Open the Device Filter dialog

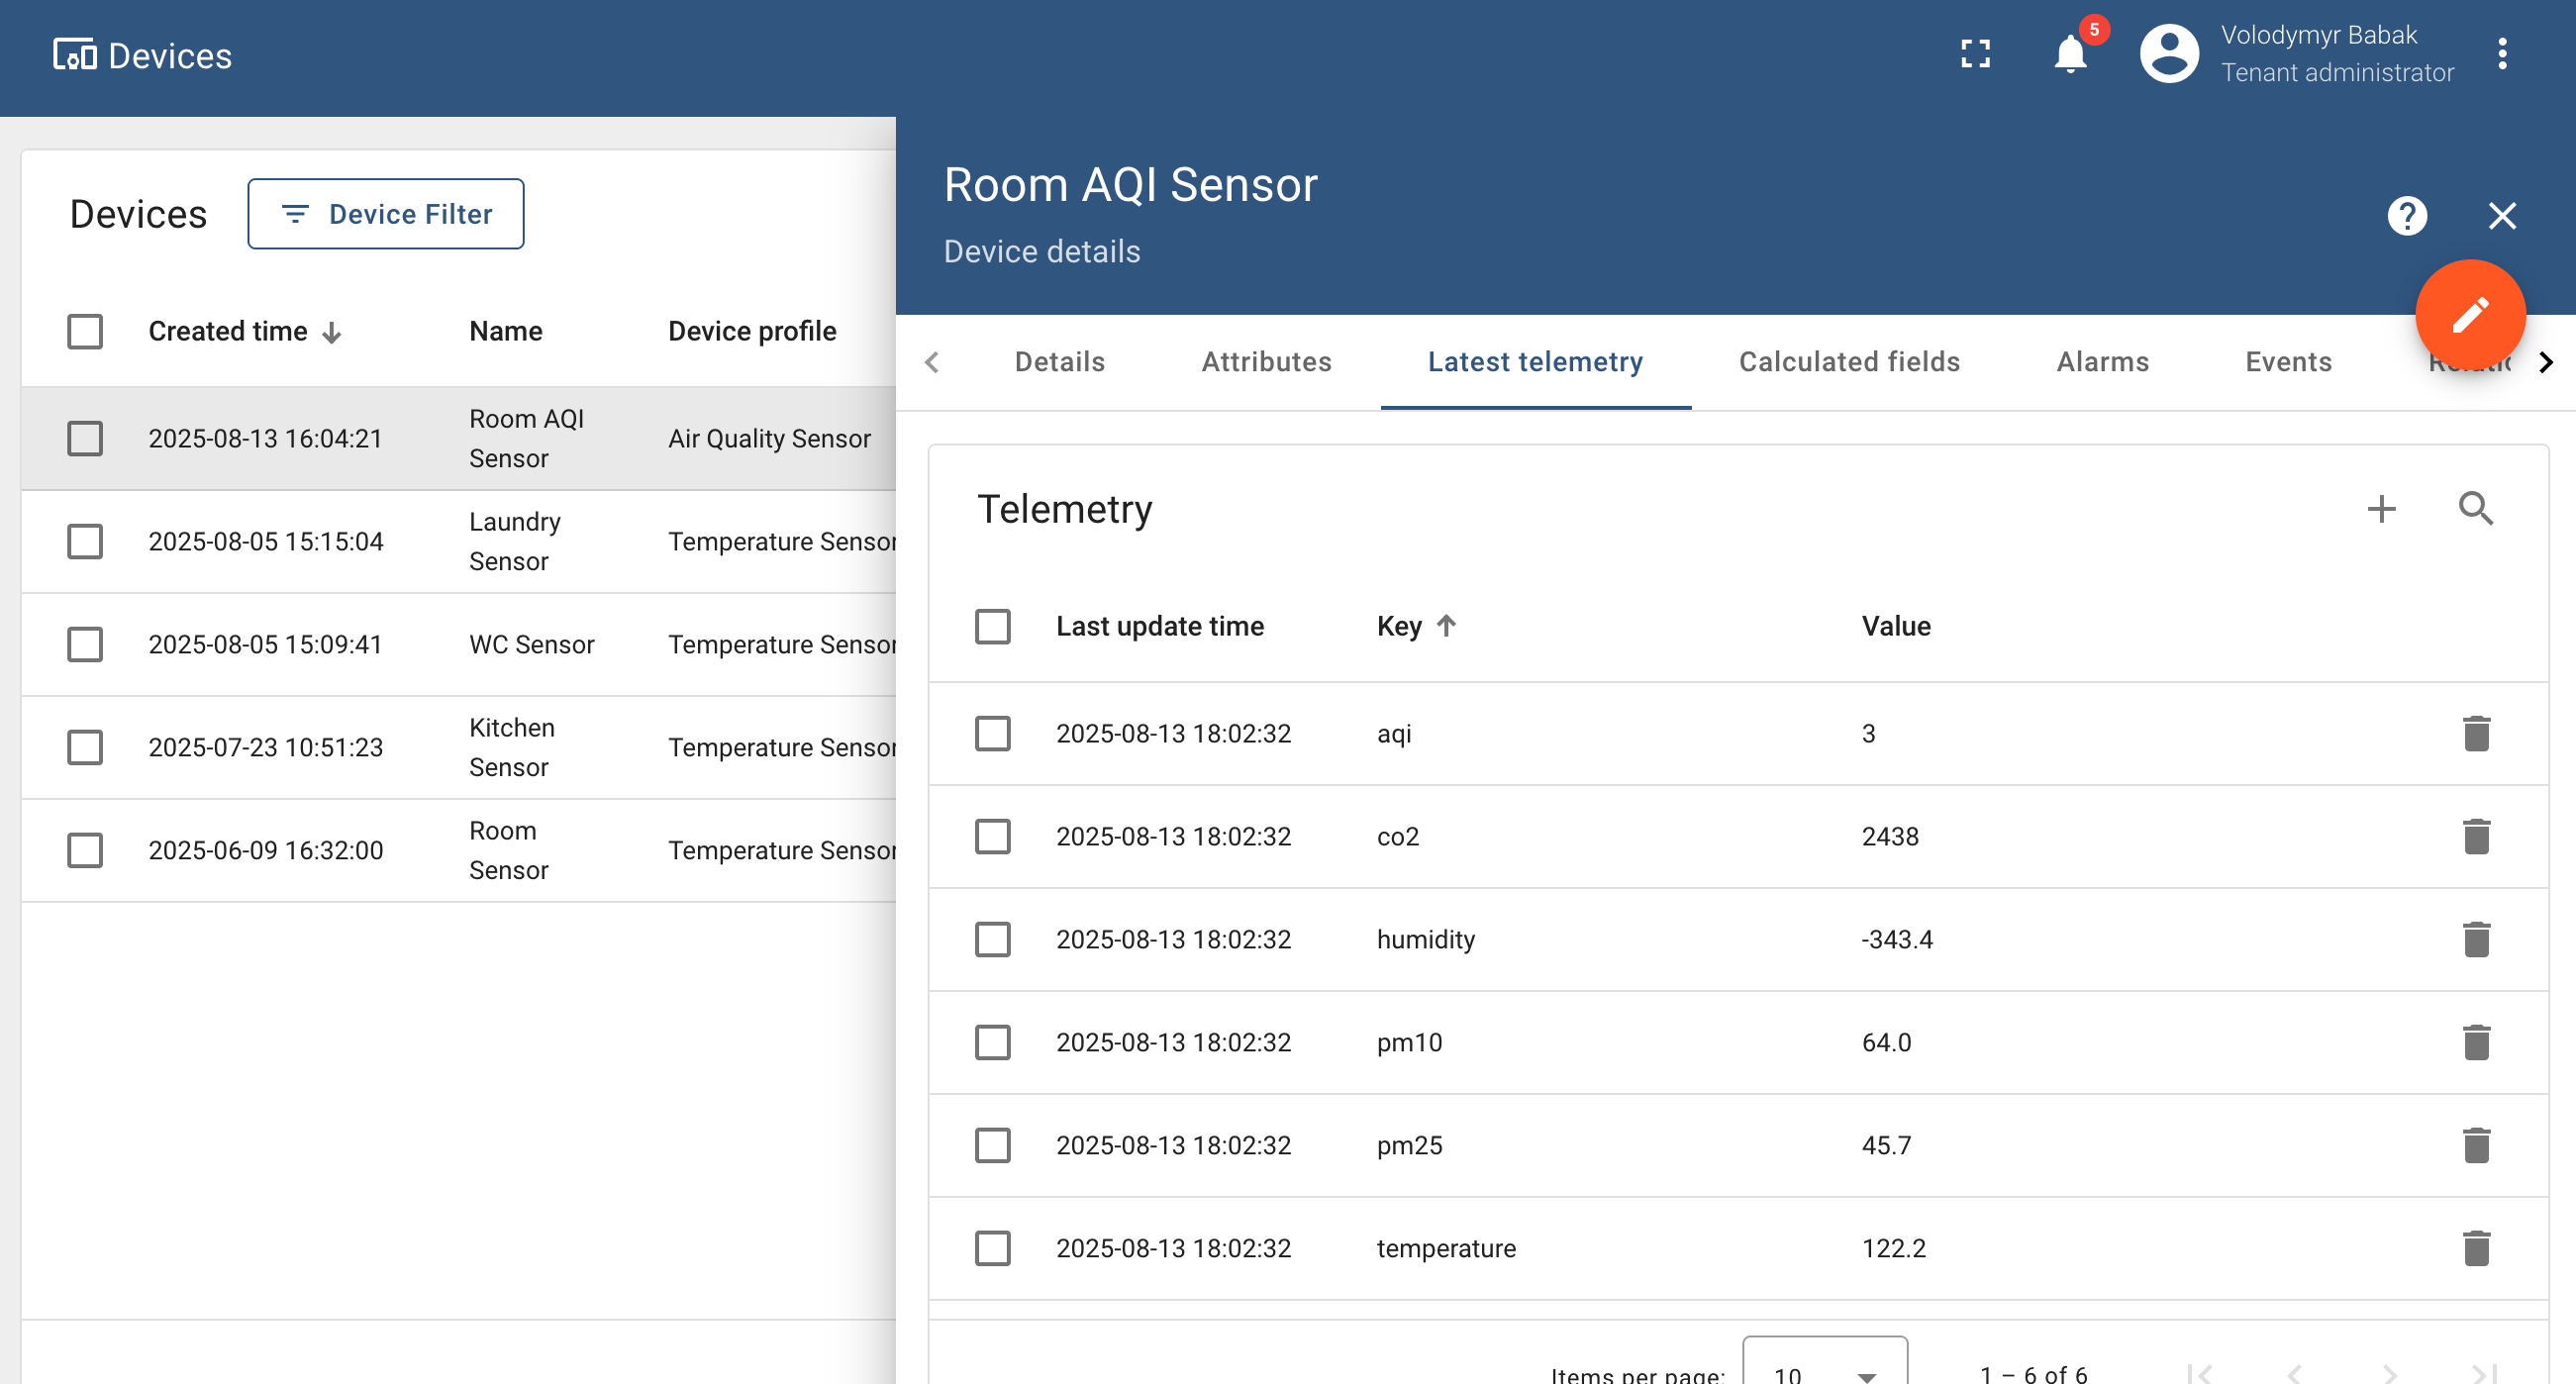click(386, 213)
